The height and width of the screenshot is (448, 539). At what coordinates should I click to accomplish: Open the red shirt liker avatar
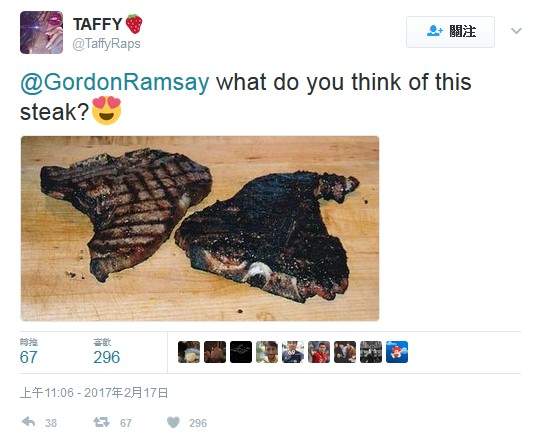pos(319,352)
